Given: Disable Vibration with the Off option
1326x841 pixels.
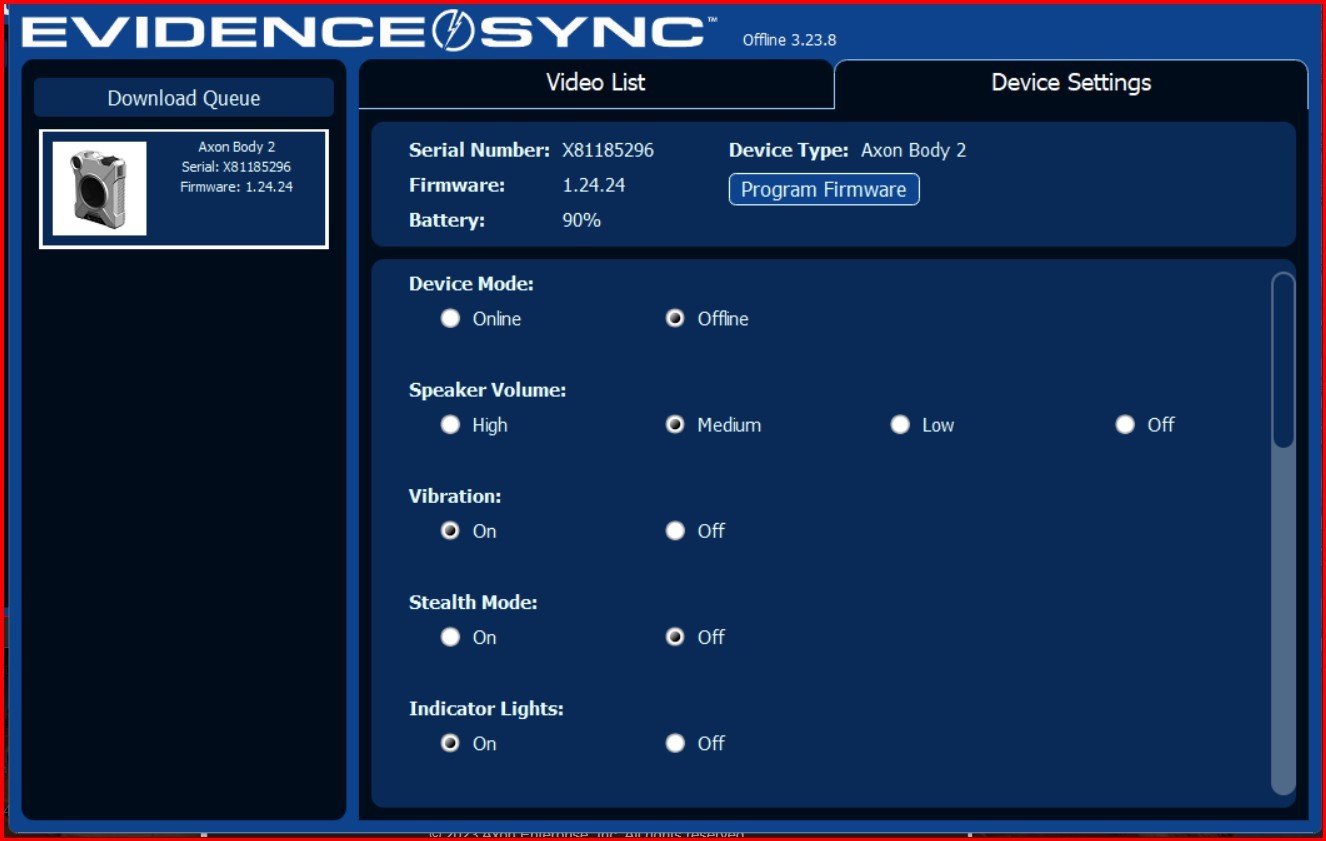Looking at the screenshot, I should 676,531.
